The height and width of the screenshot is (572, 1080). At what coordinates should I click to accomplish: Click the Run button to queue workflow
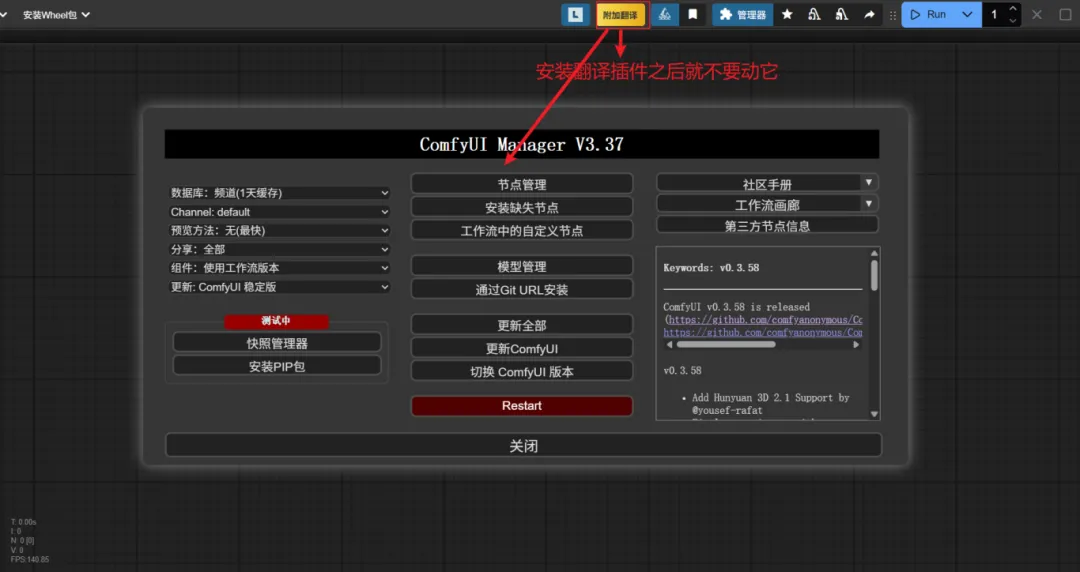click(928, 14)
